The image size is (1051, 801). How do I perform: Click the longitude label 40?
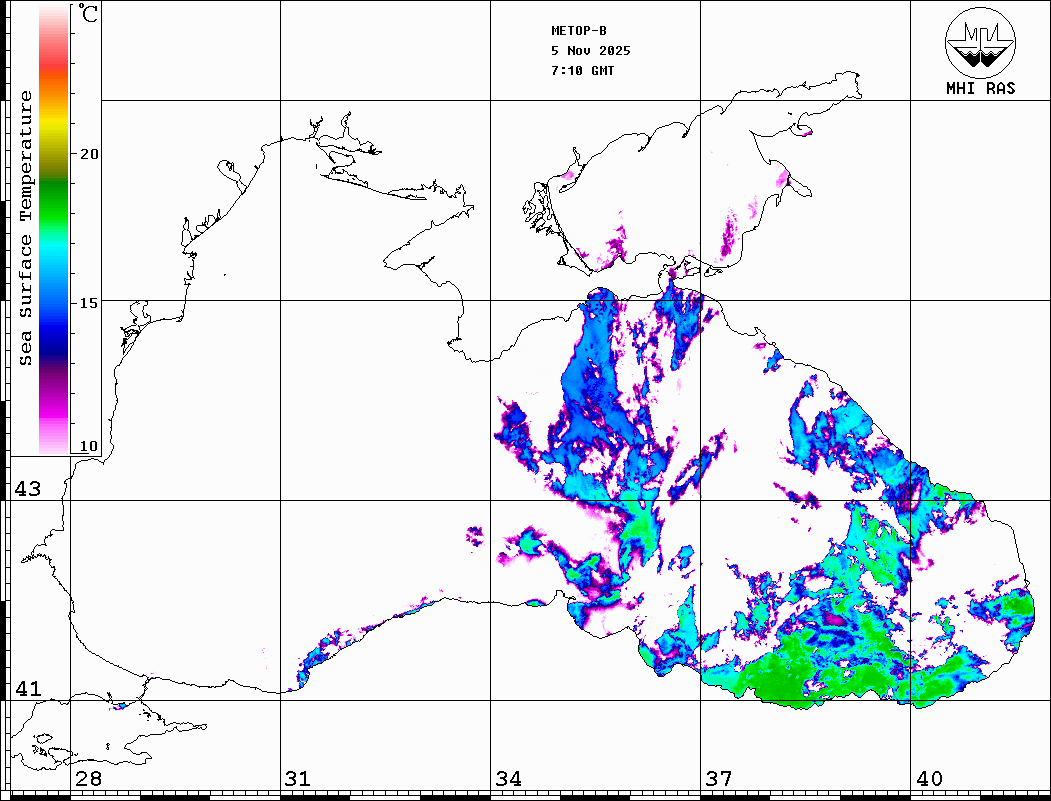point(929,779)
